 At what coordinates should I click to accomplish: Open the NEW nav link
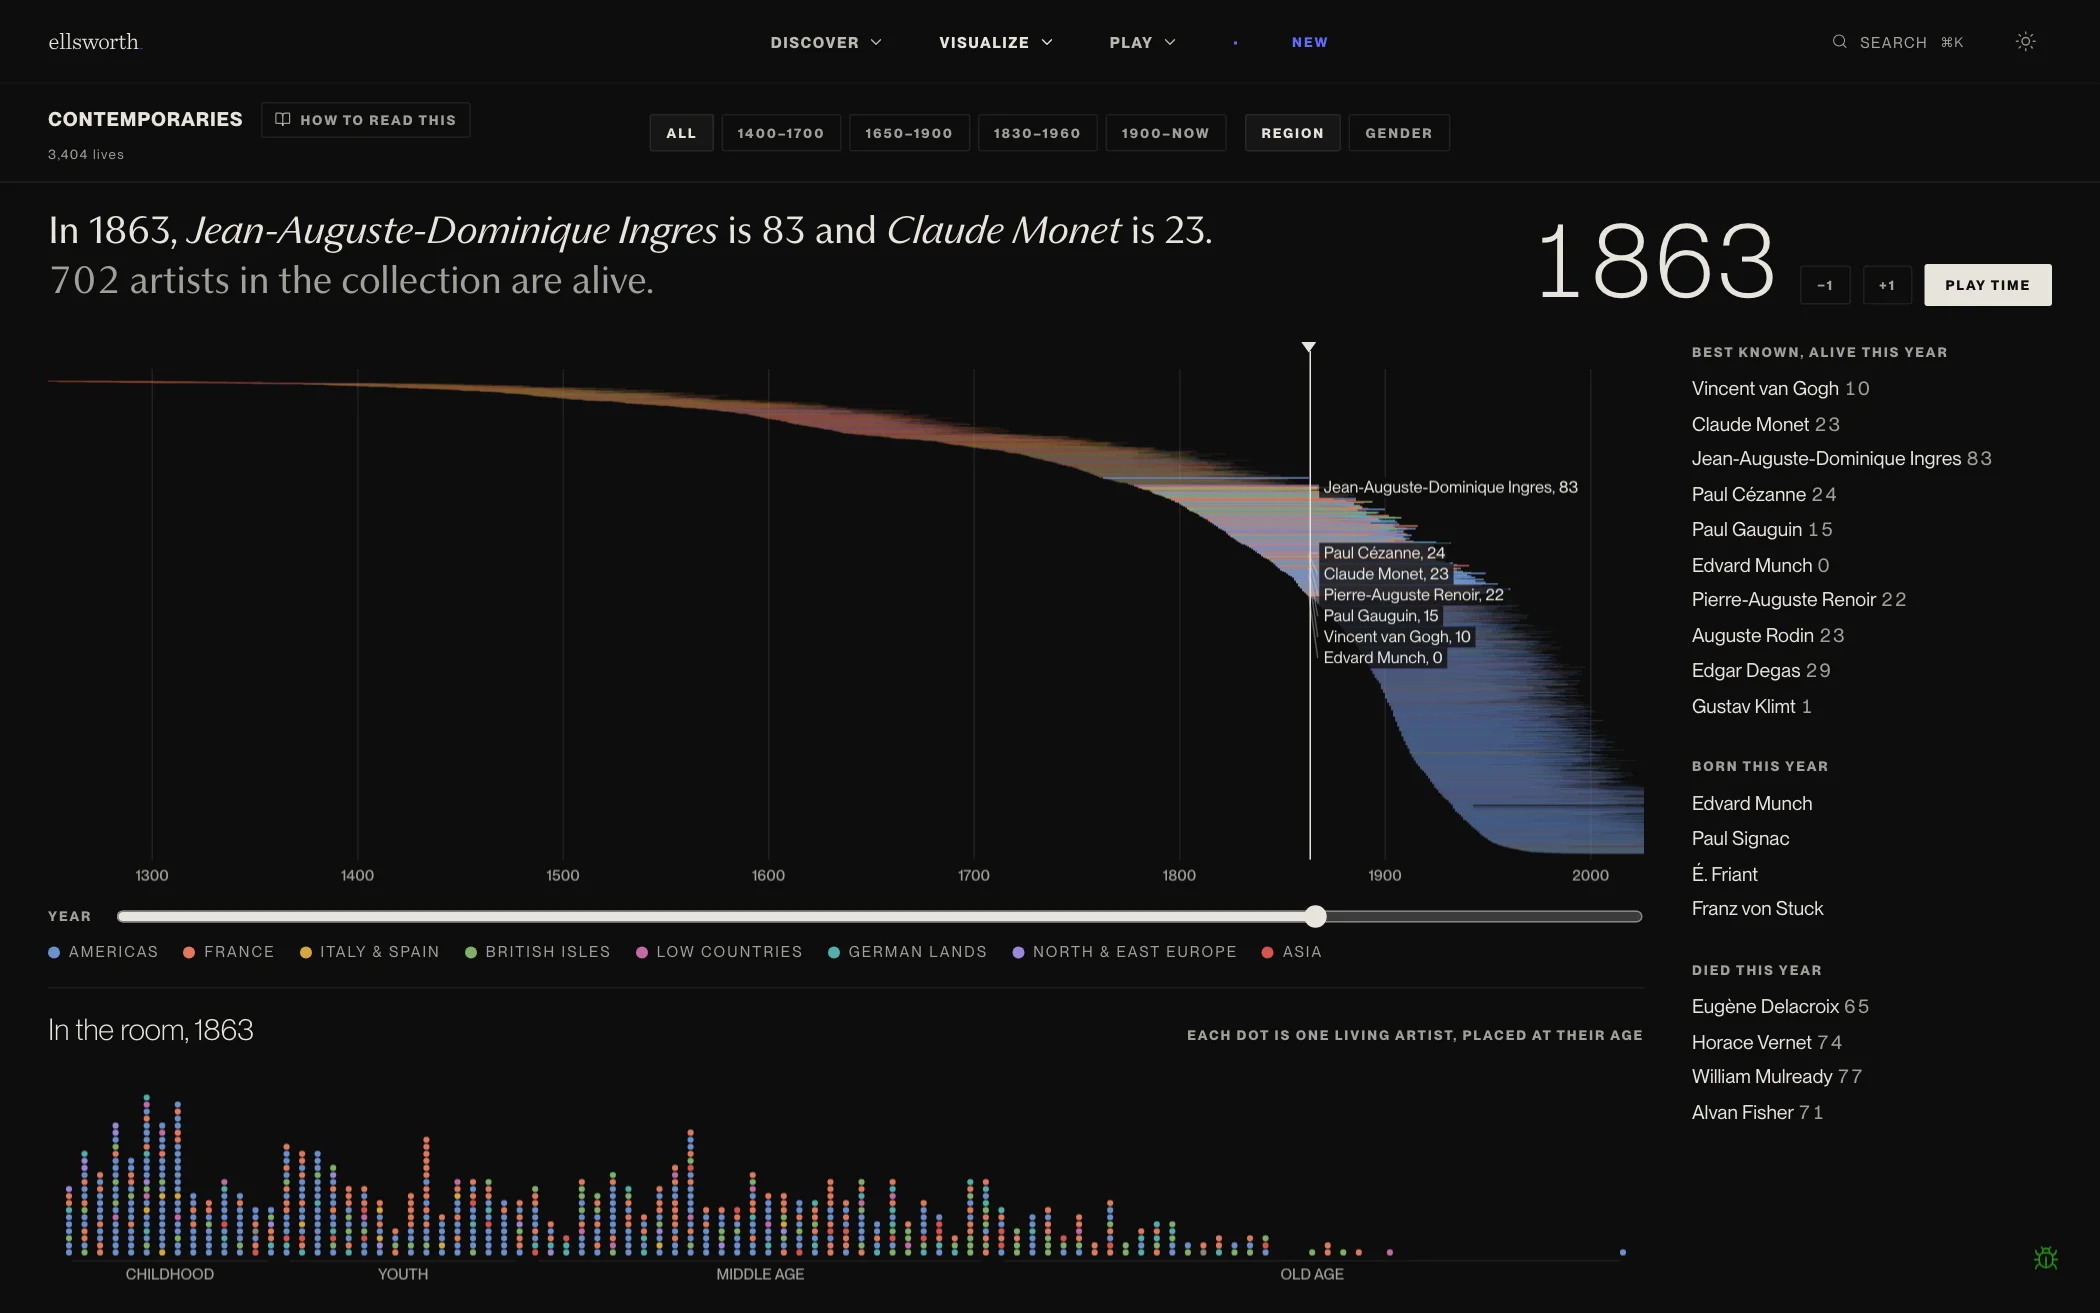[1309, 42]
